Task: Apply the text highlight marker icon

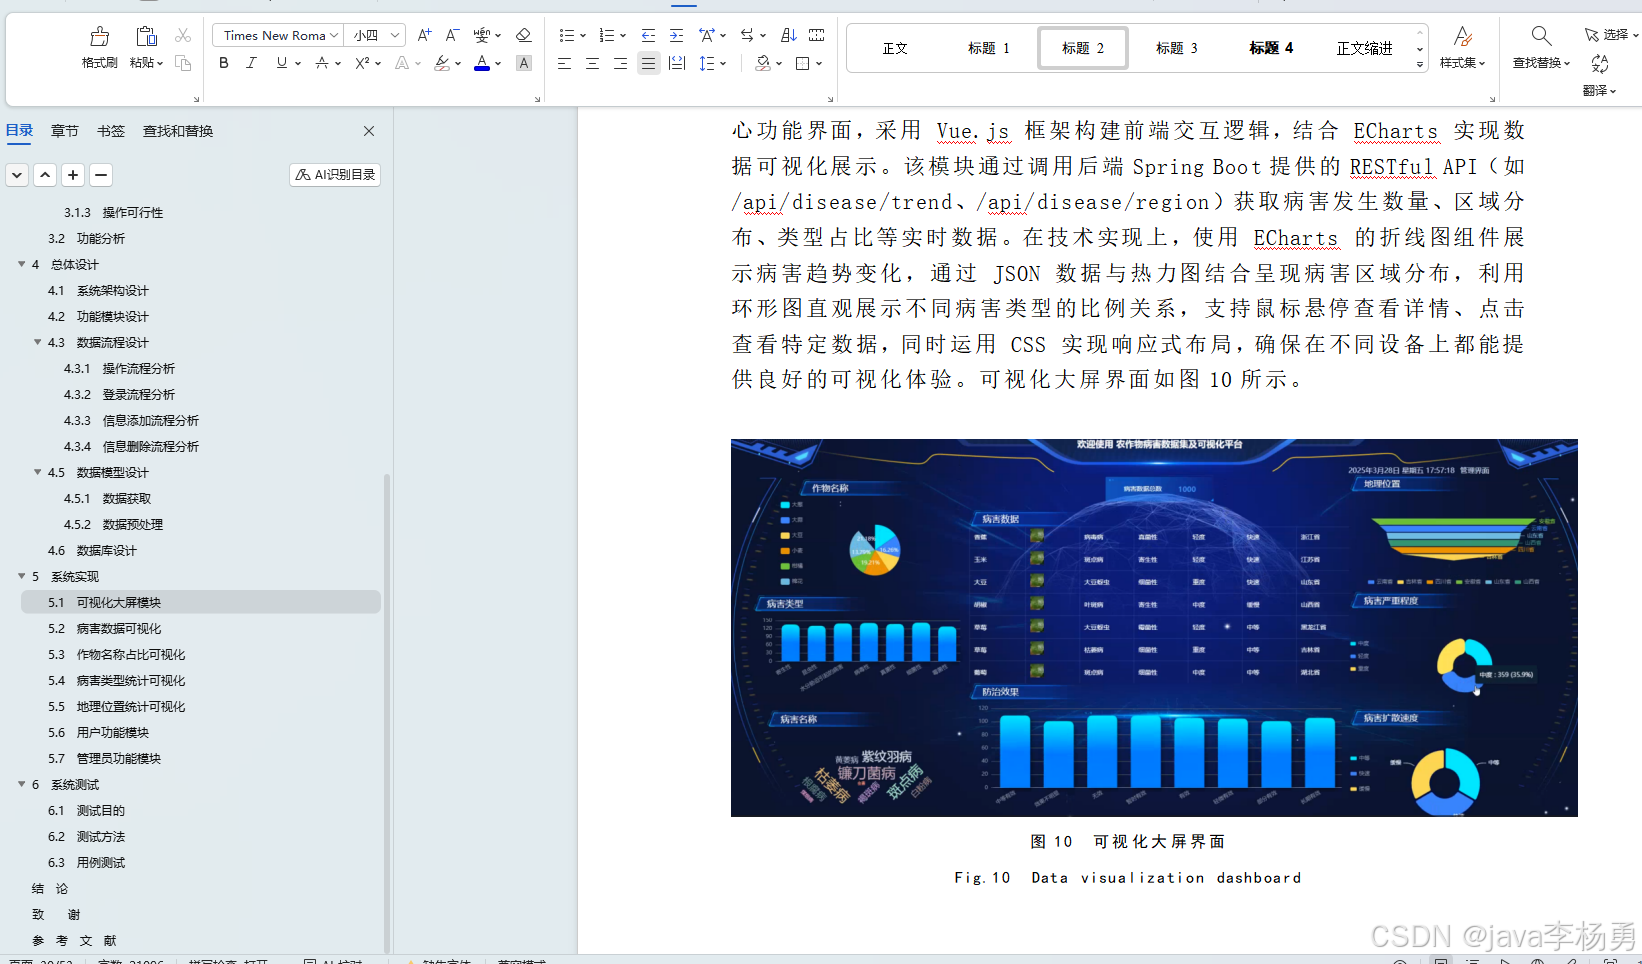Action: (x=442, y=63)
